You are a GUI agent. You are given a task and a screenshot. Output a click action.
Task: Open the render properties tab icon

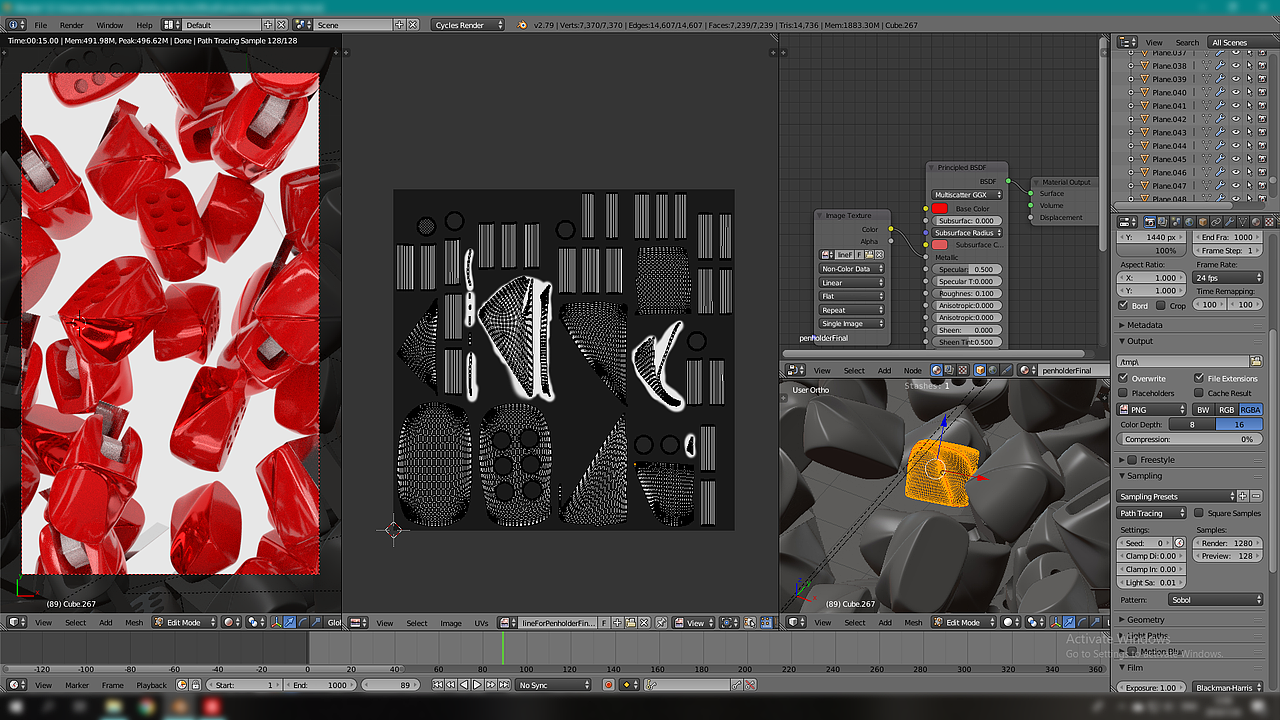point(1149,222)
